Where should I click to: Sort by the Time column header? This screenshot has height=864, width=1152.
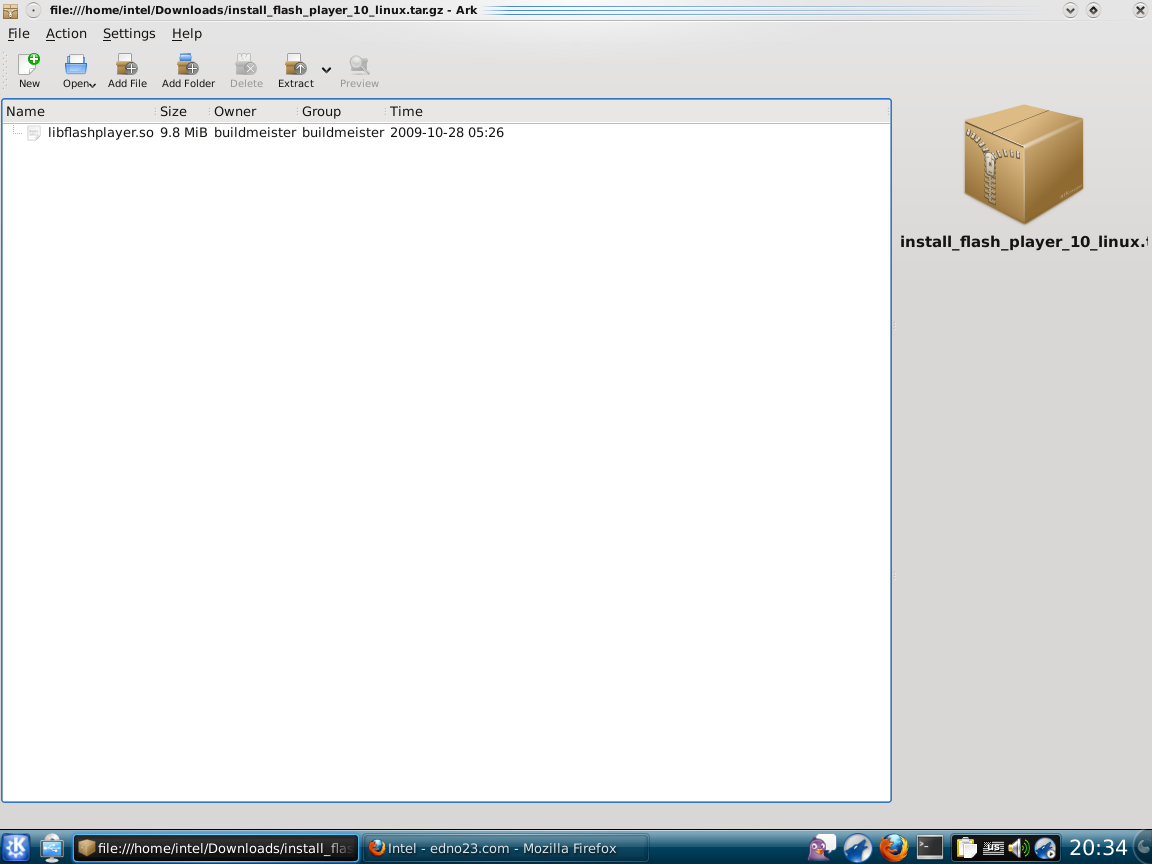point(636,112)
